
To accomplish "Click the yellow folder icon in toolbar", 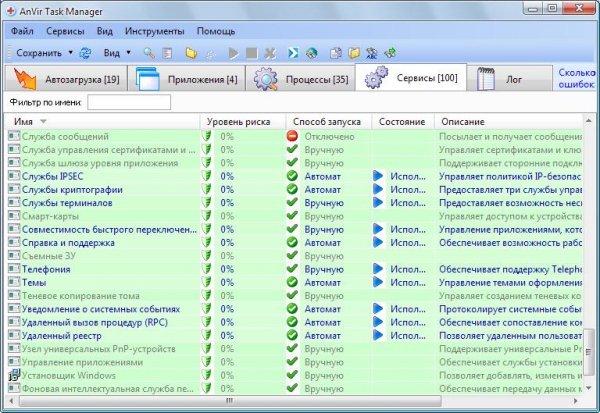I will click(x=191, y=53).
